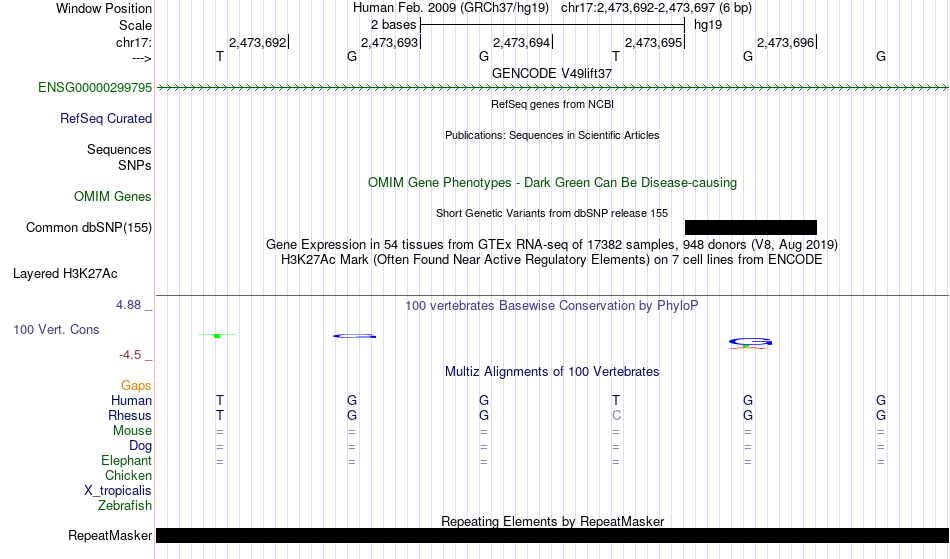Click the GTEx Gene Expression track title

click(552, 244)
